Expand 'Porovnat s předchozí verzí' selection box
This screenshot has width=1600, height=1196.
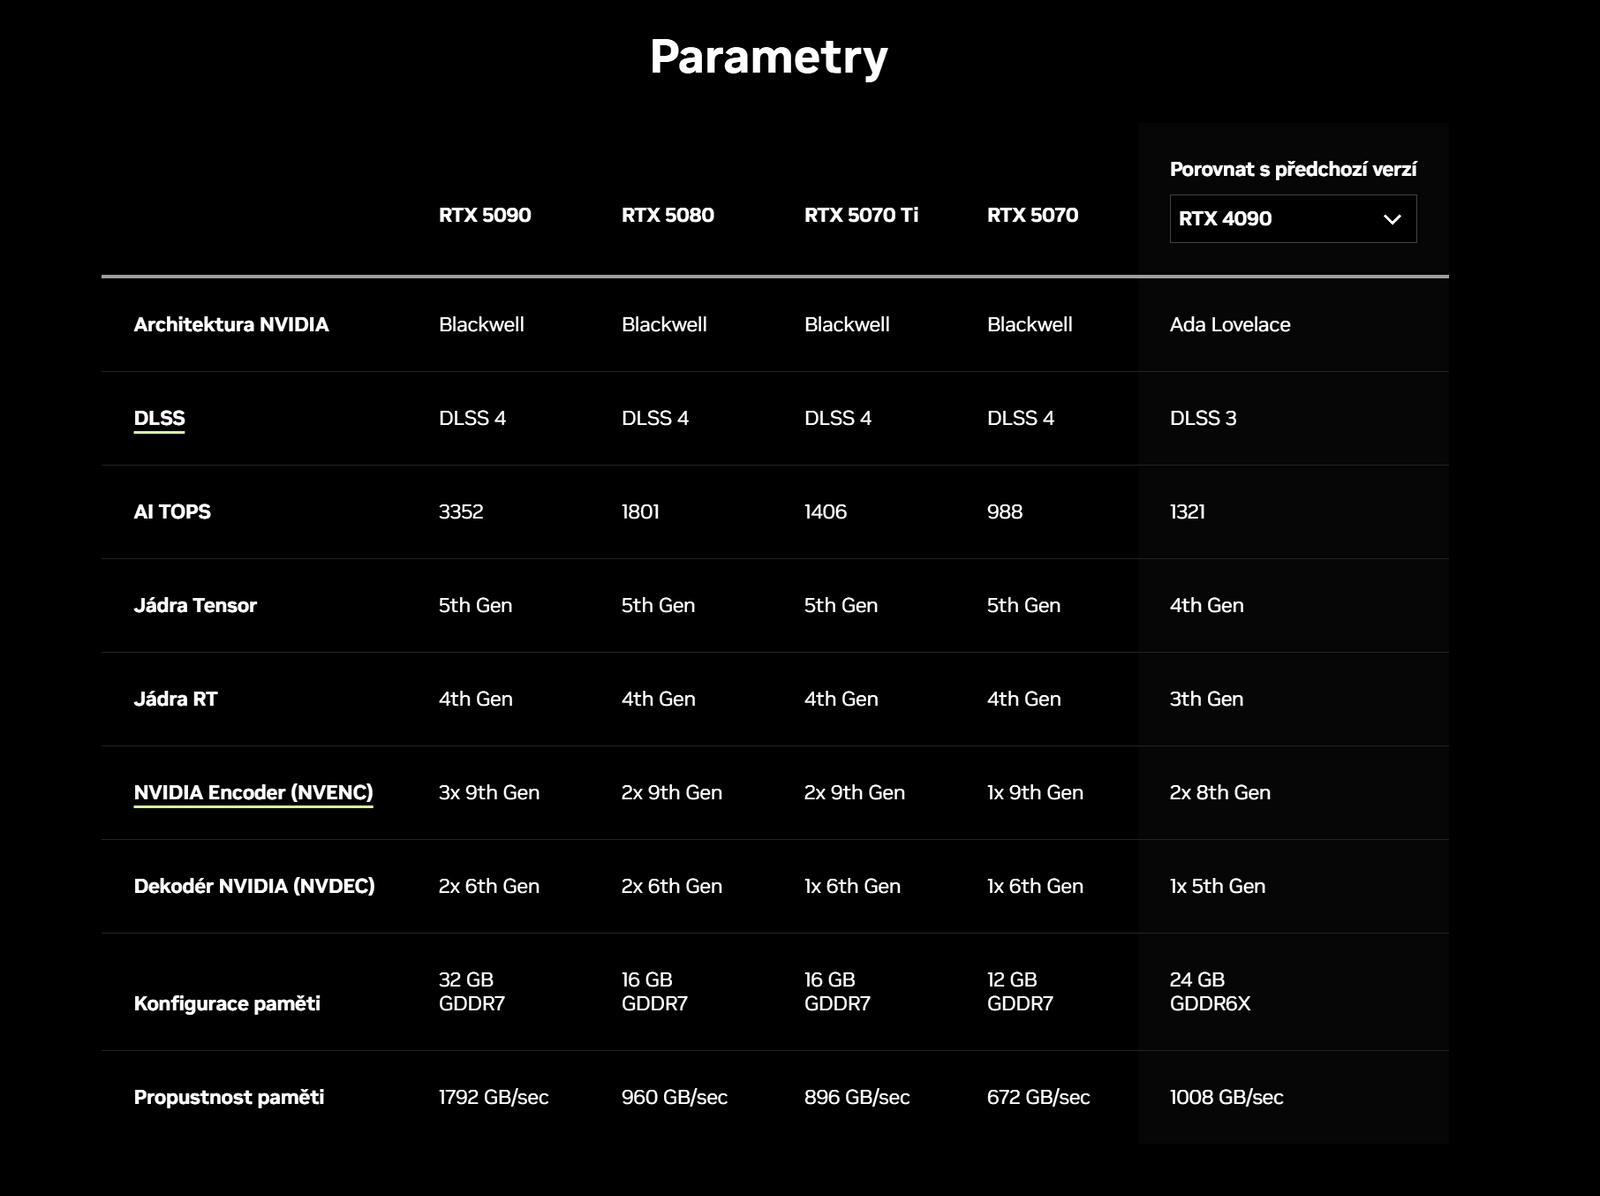point(1293,218)
